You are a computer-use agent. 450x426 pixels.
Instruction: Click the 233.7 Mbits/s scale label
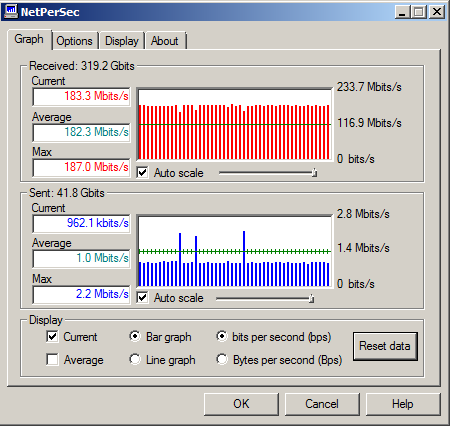coord(369,87)
